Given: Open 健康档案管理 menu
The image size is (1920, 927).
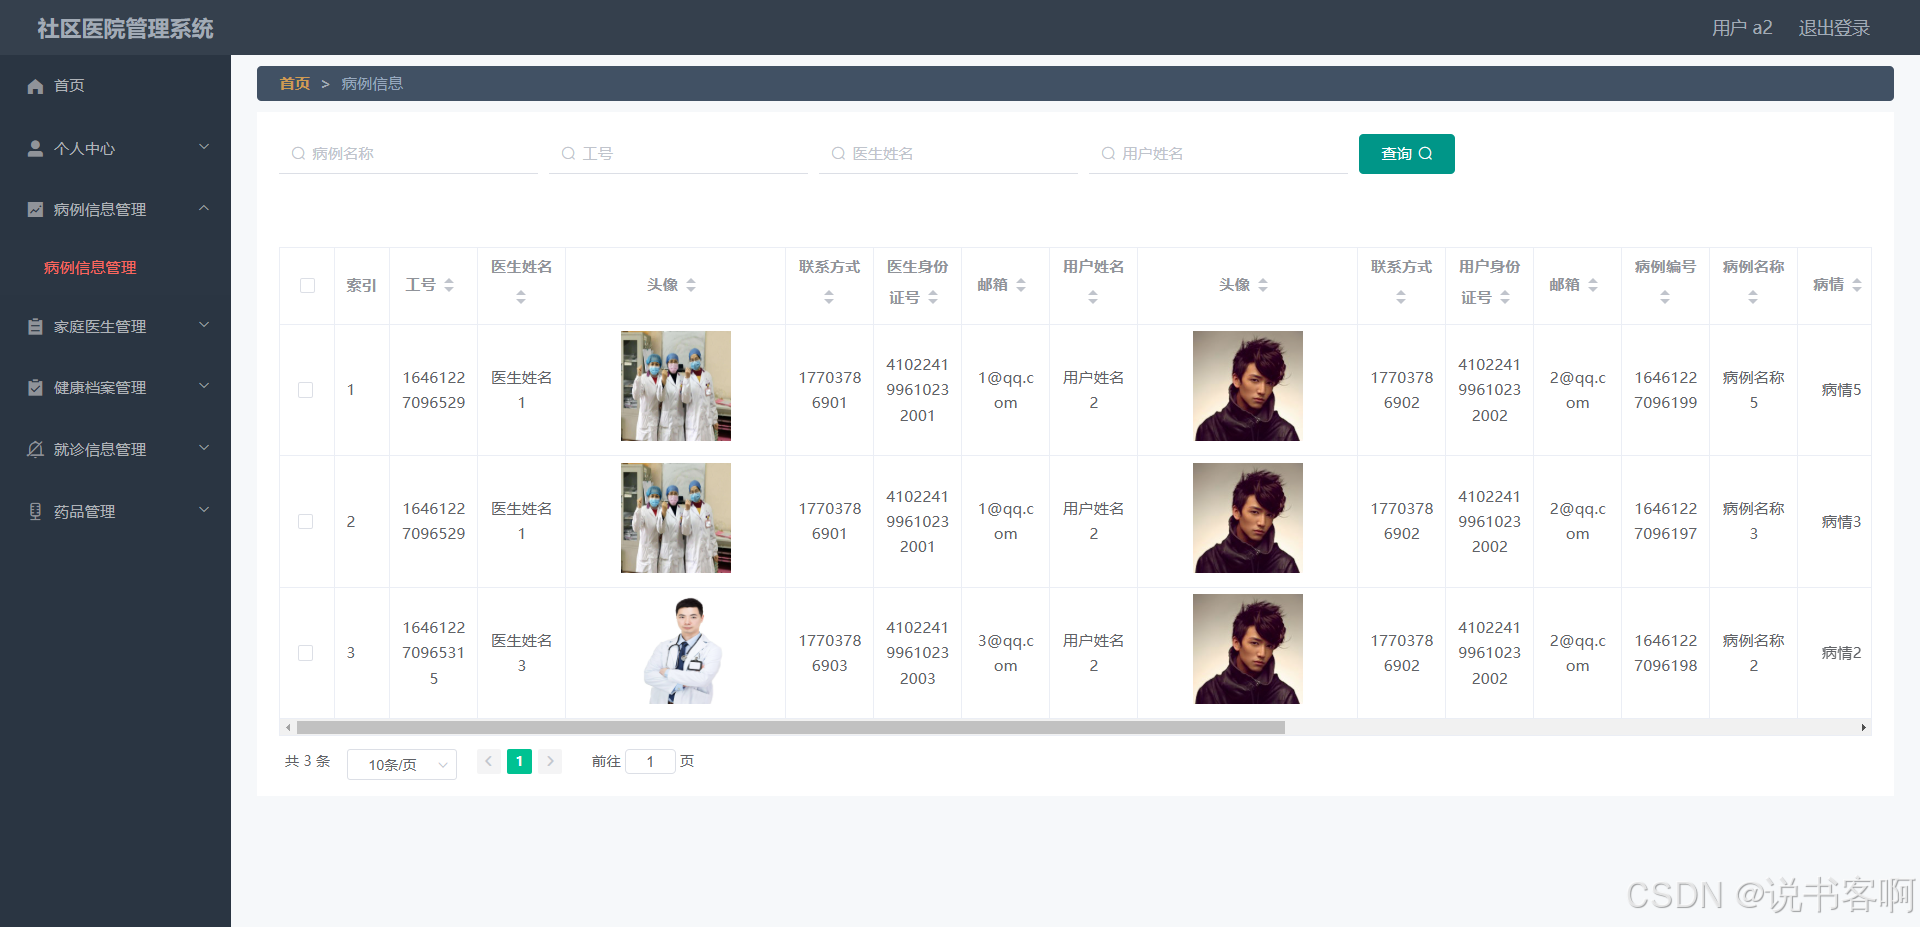Looking at the screenshot, I should 115,387.
